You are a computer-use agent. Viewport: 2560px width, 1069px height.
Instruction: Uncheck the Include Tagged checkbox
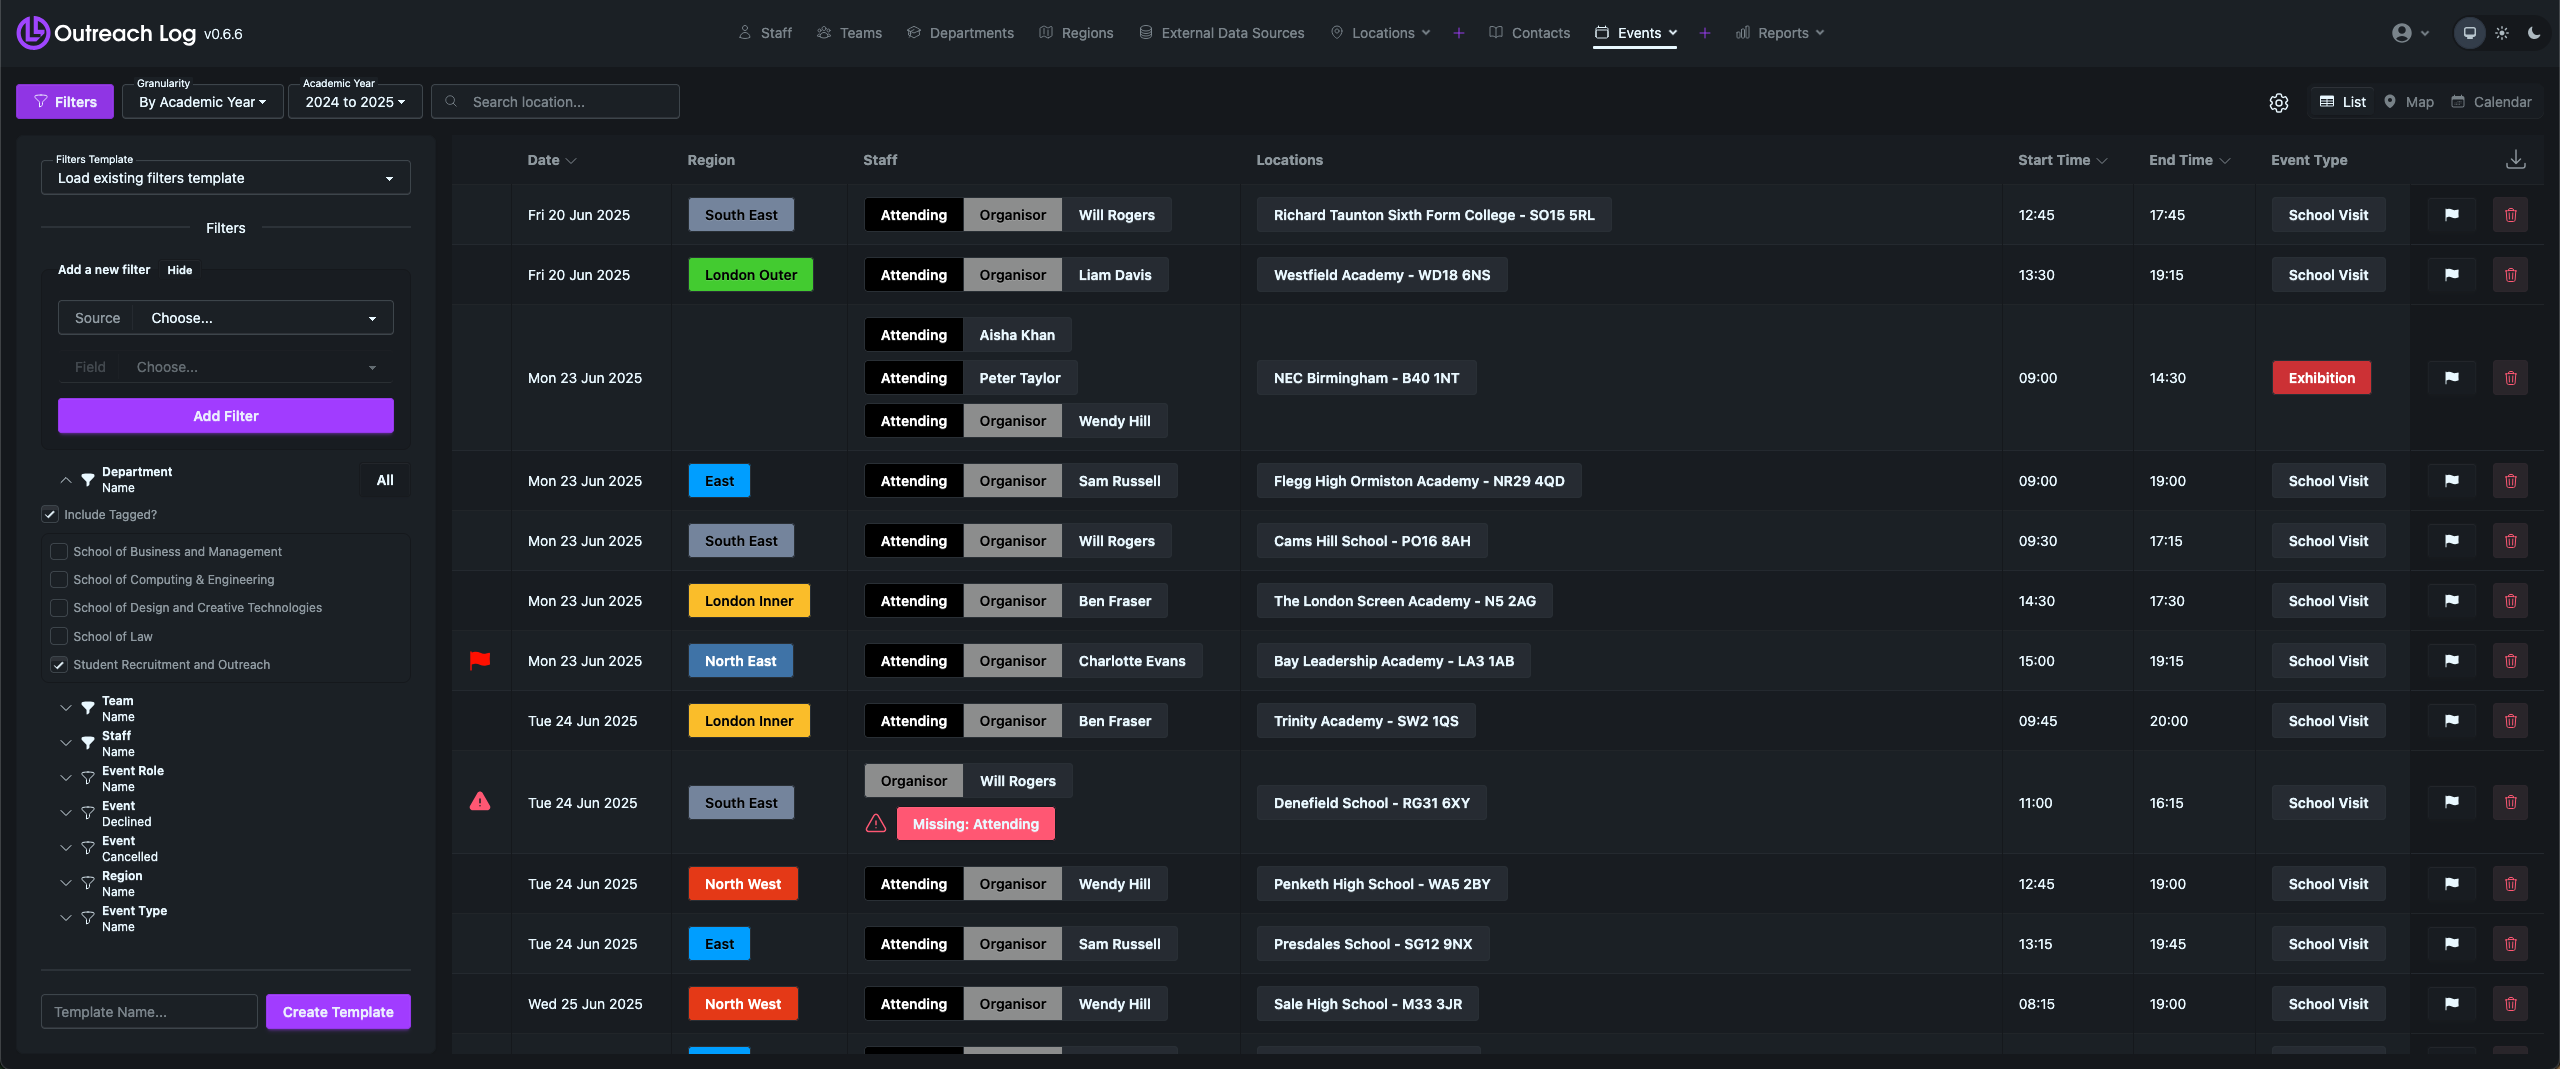tap(50, 514)
